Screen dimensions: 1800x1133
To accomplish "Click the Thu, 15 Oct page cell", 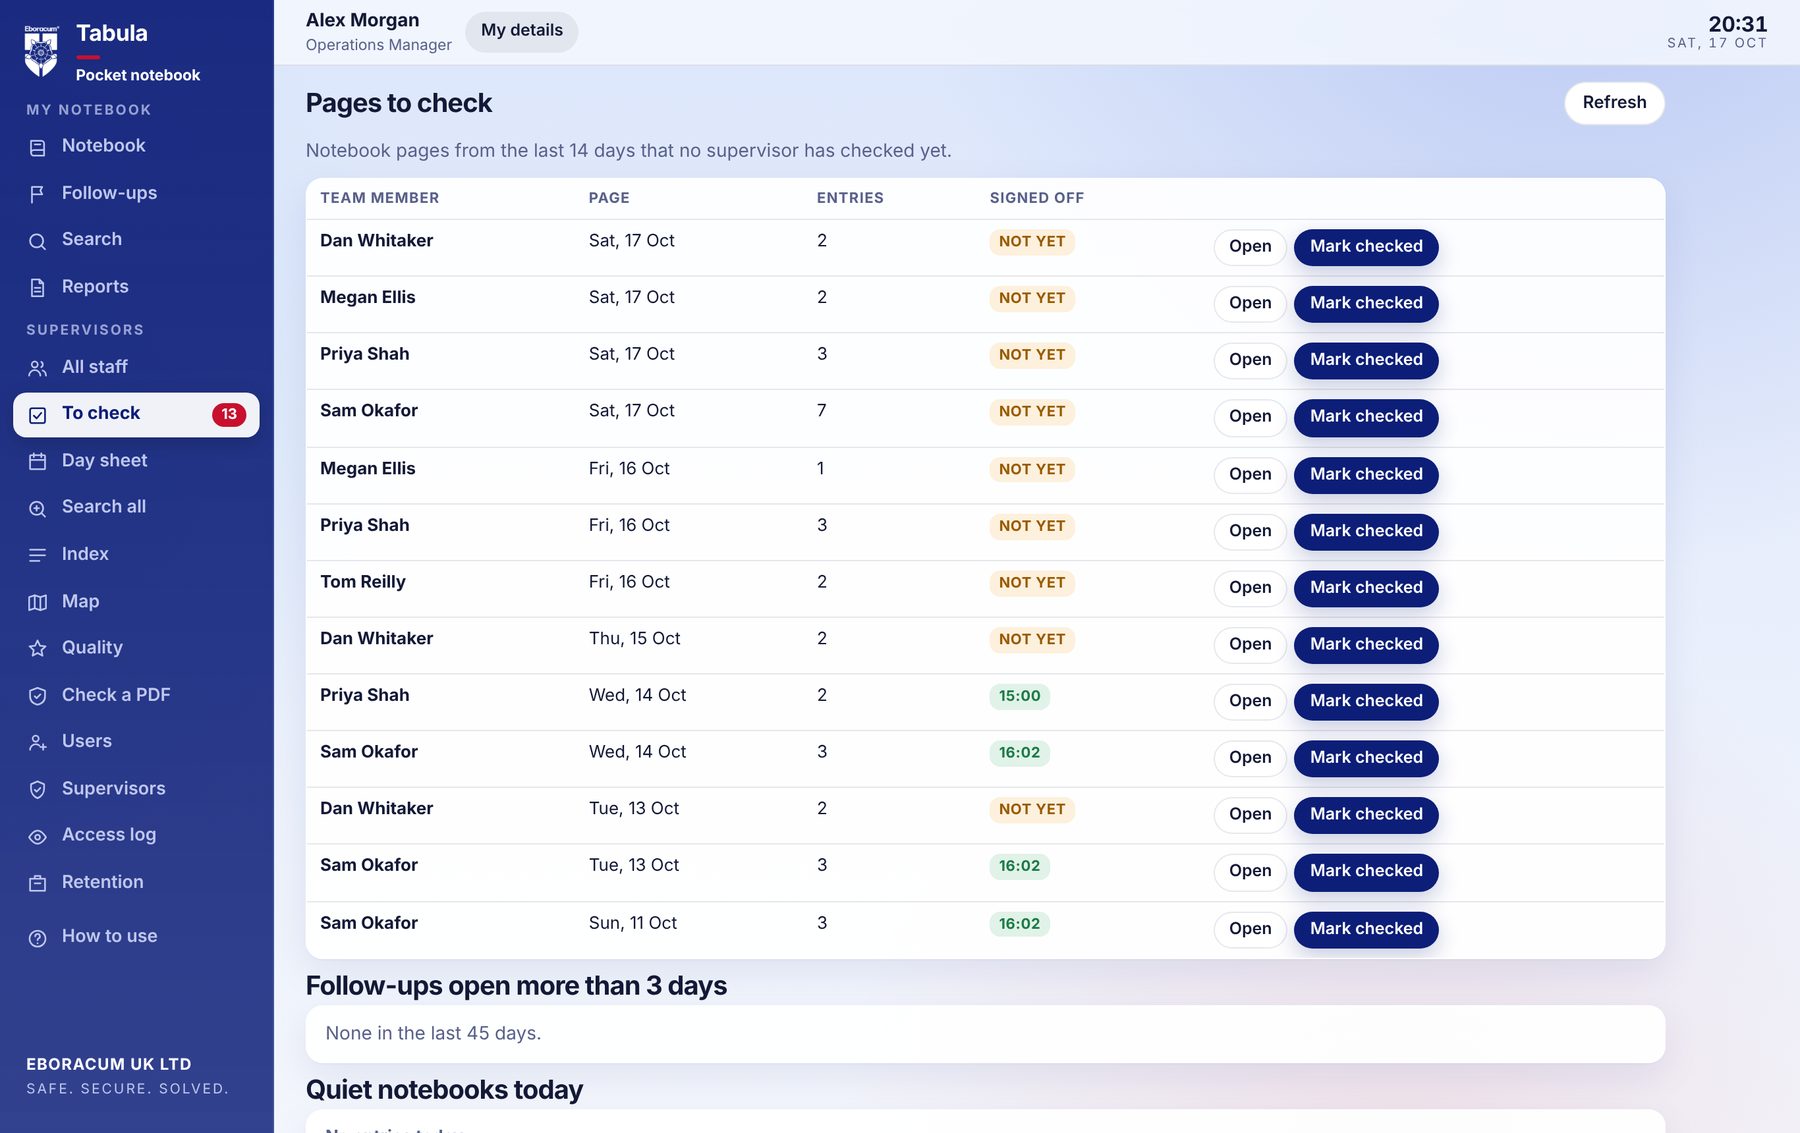I will point(634,639).
